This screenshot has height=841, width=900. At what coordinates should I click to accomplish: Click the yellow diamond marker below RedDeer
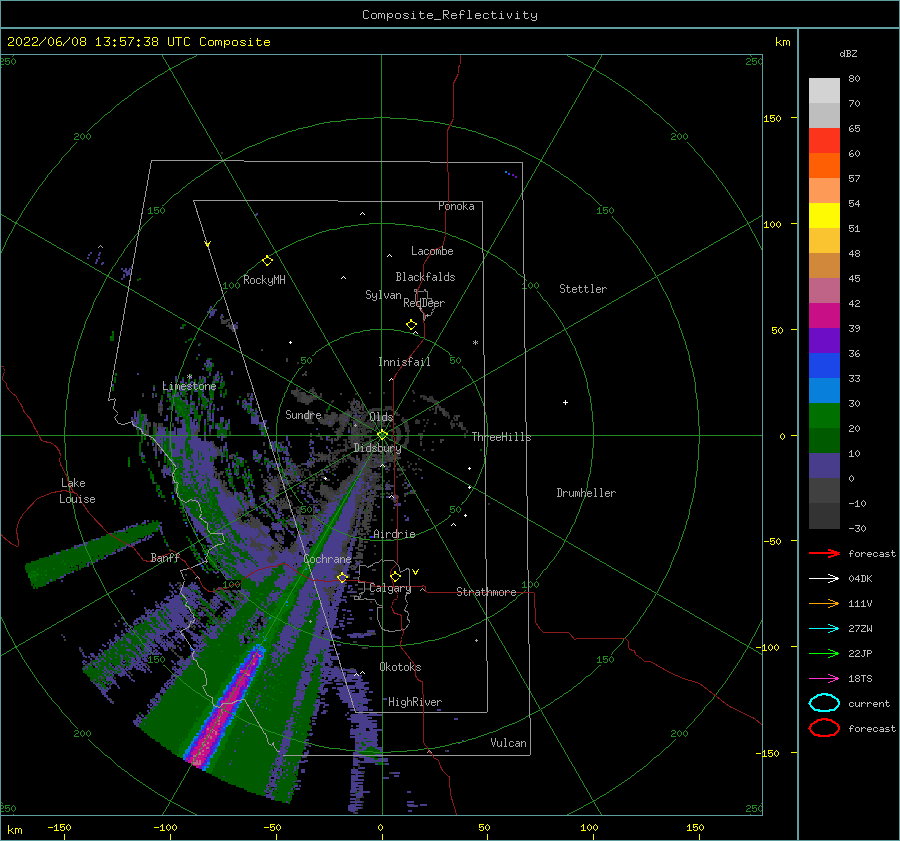411,325
